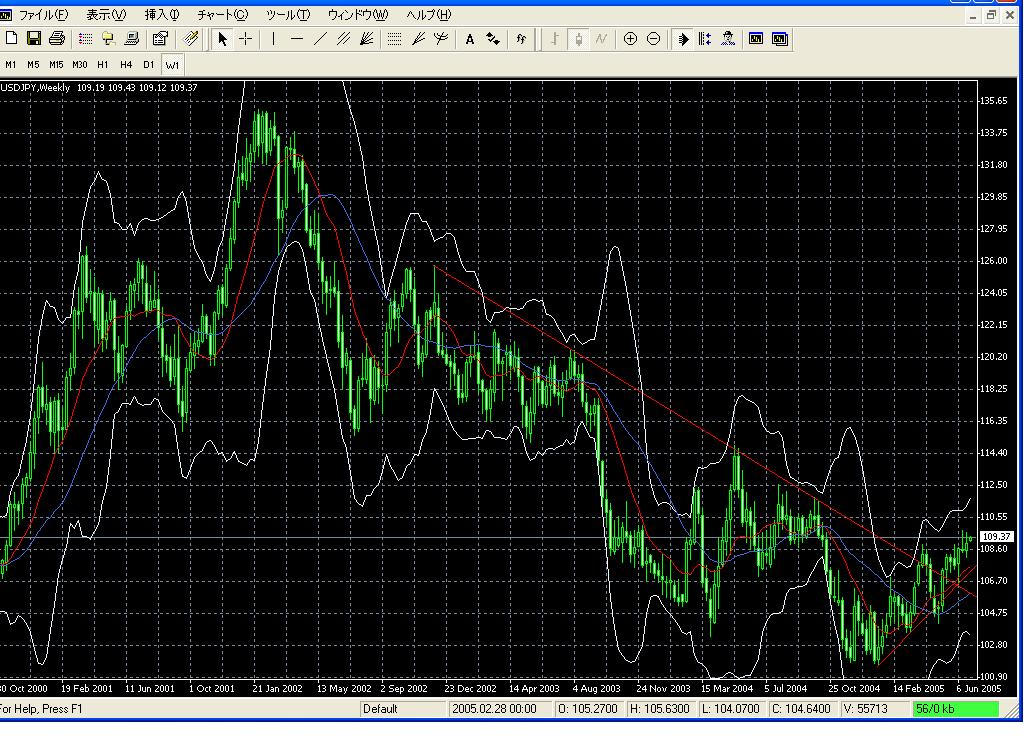Open the チャート(C) menu

tap(223, 14)
